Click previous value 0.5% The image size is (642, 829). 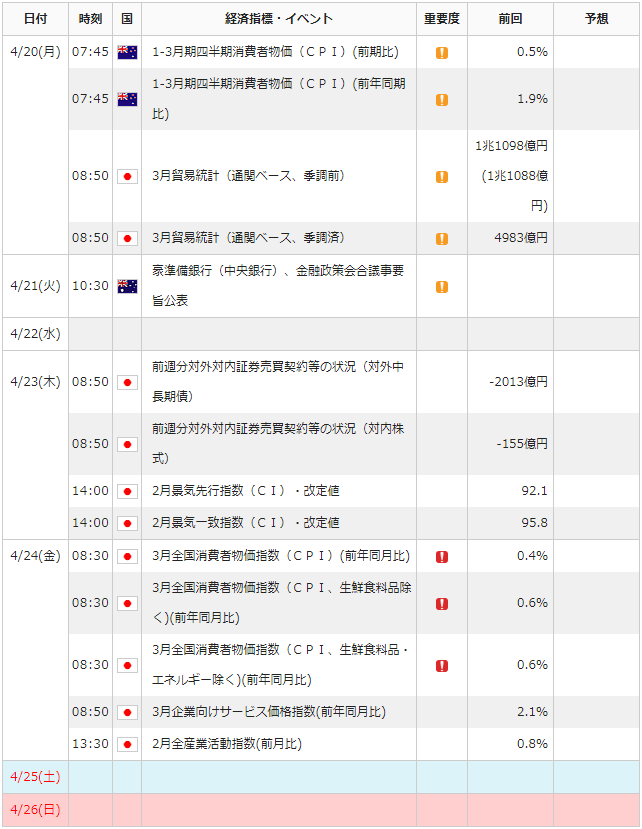coord(532,52)
